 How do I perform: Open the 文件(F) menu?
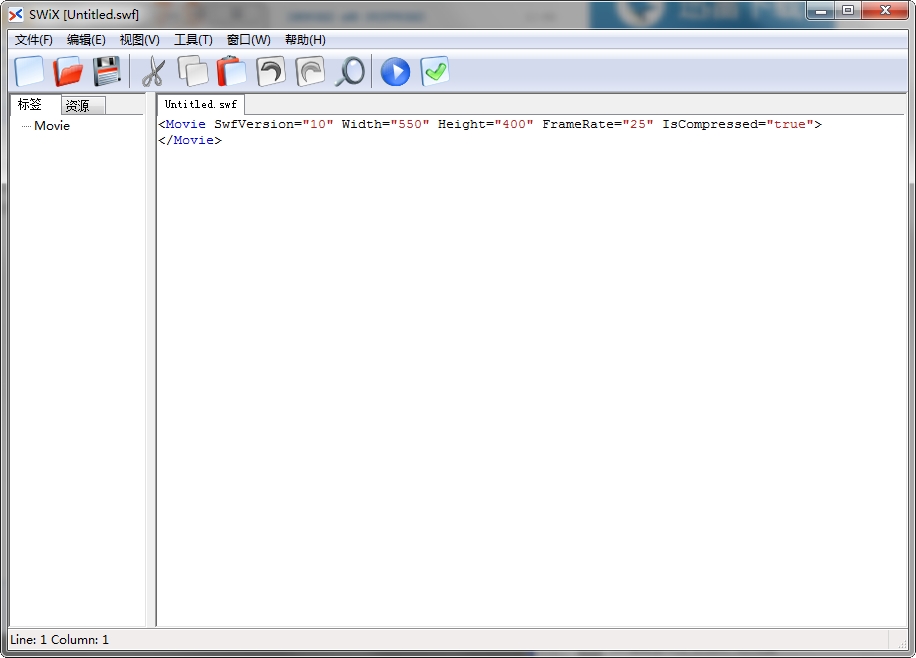[34, 40]
